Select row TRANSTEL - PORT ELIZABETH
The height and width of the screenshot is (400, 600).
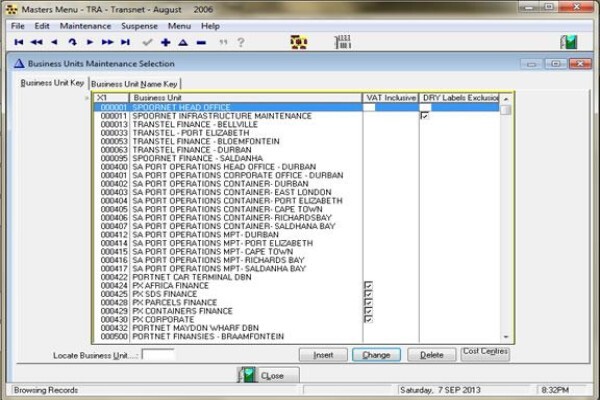point(297,133)
